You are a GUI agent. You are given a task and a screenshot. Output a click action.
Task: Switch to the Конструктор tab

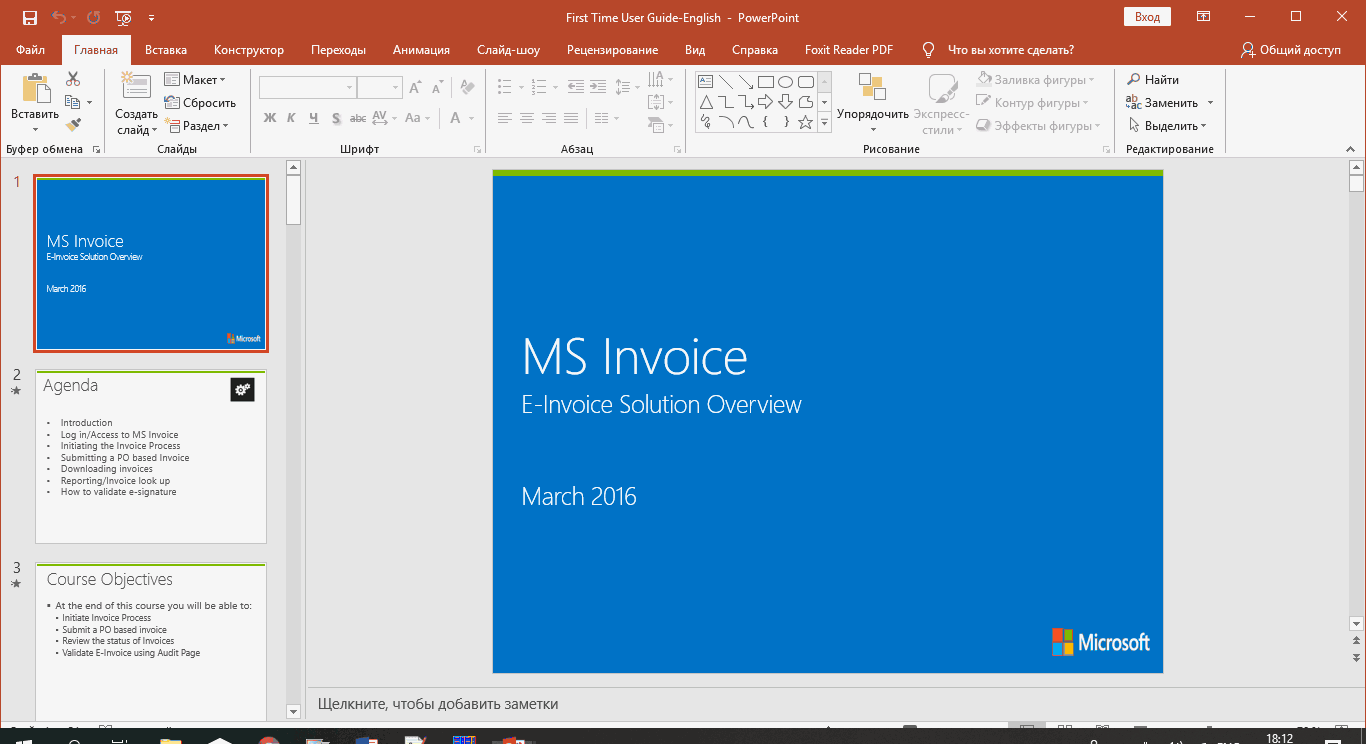249,49
